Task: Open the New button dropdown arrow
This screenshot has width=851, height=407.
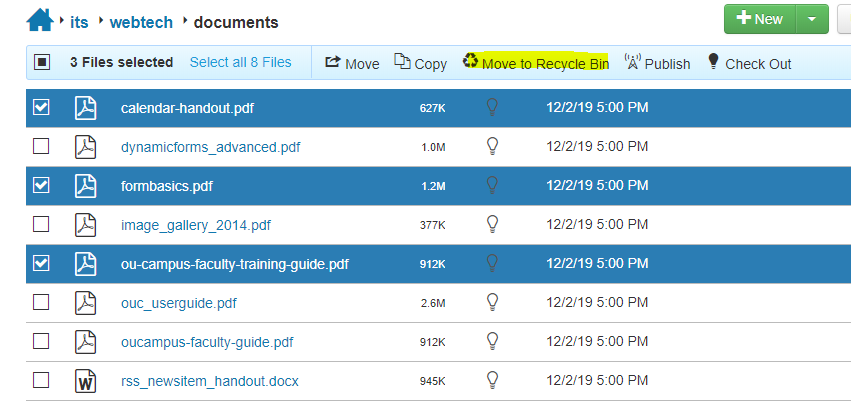Action: coord(812,19)
